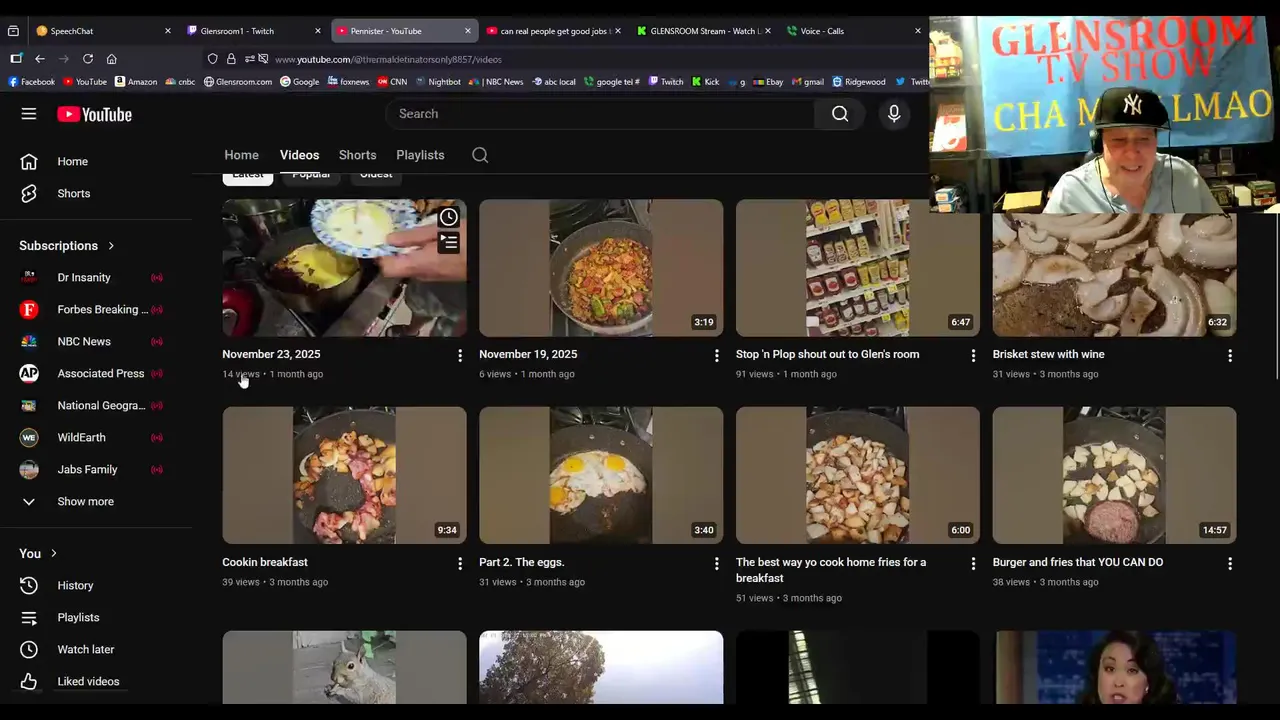Start voice search with the microphone icon
1280x720 pixels.
pyautogui.click(x=894, y=114)
